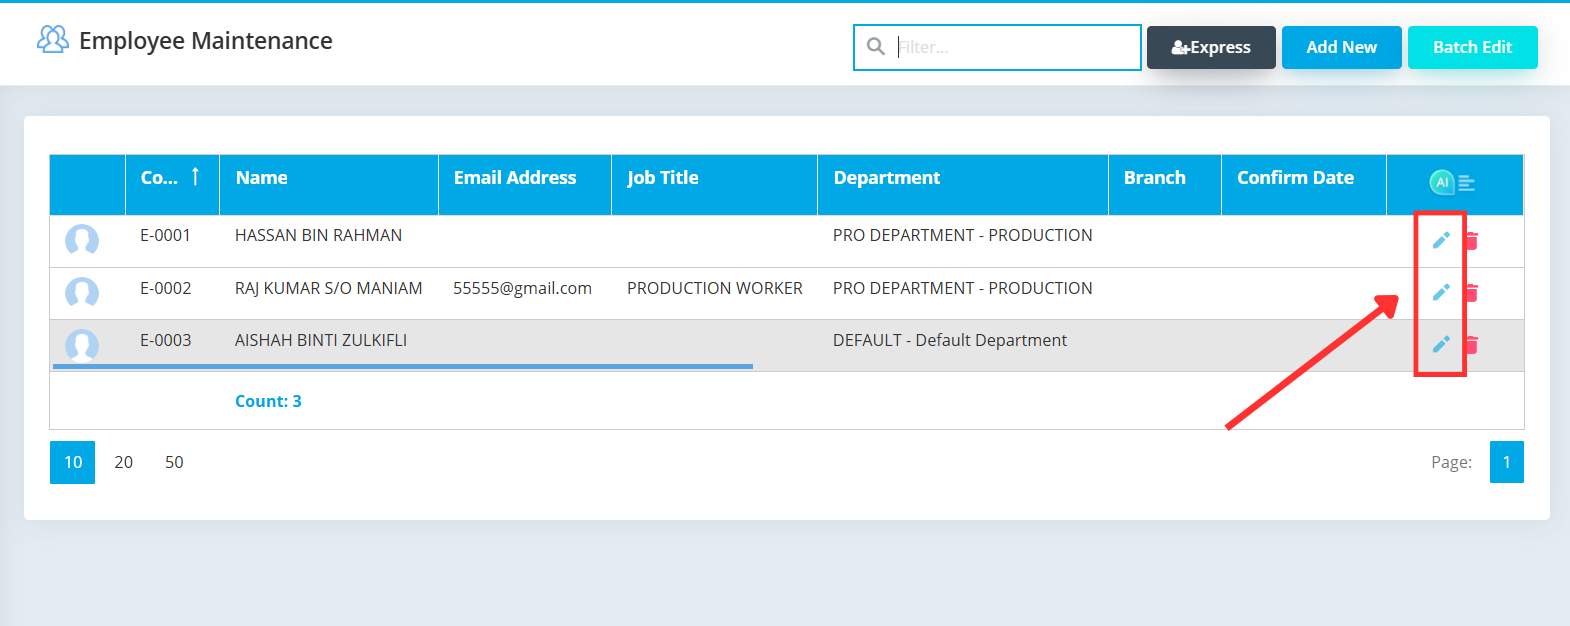Click the search magnifier icon

[x=876, y=47]
